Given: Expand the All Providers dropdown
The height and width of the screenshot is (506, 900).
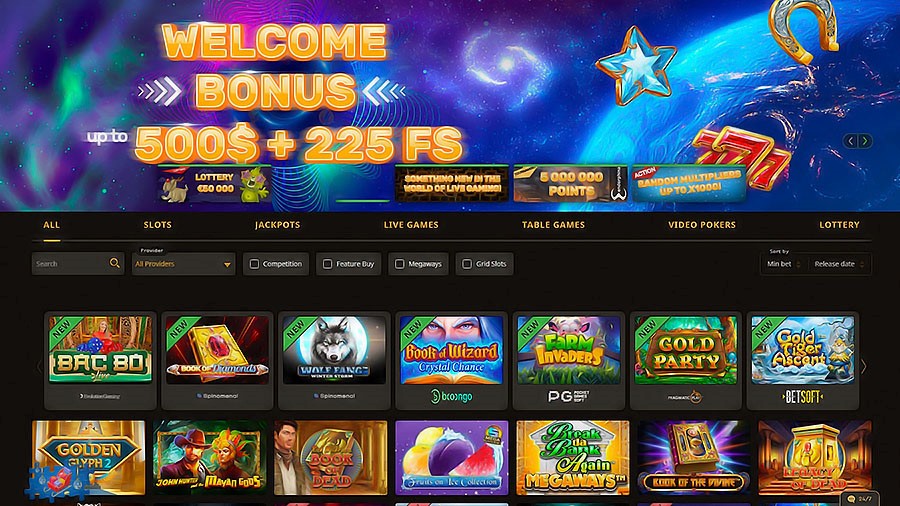Looking at the screenshot, I should (183, 264).
